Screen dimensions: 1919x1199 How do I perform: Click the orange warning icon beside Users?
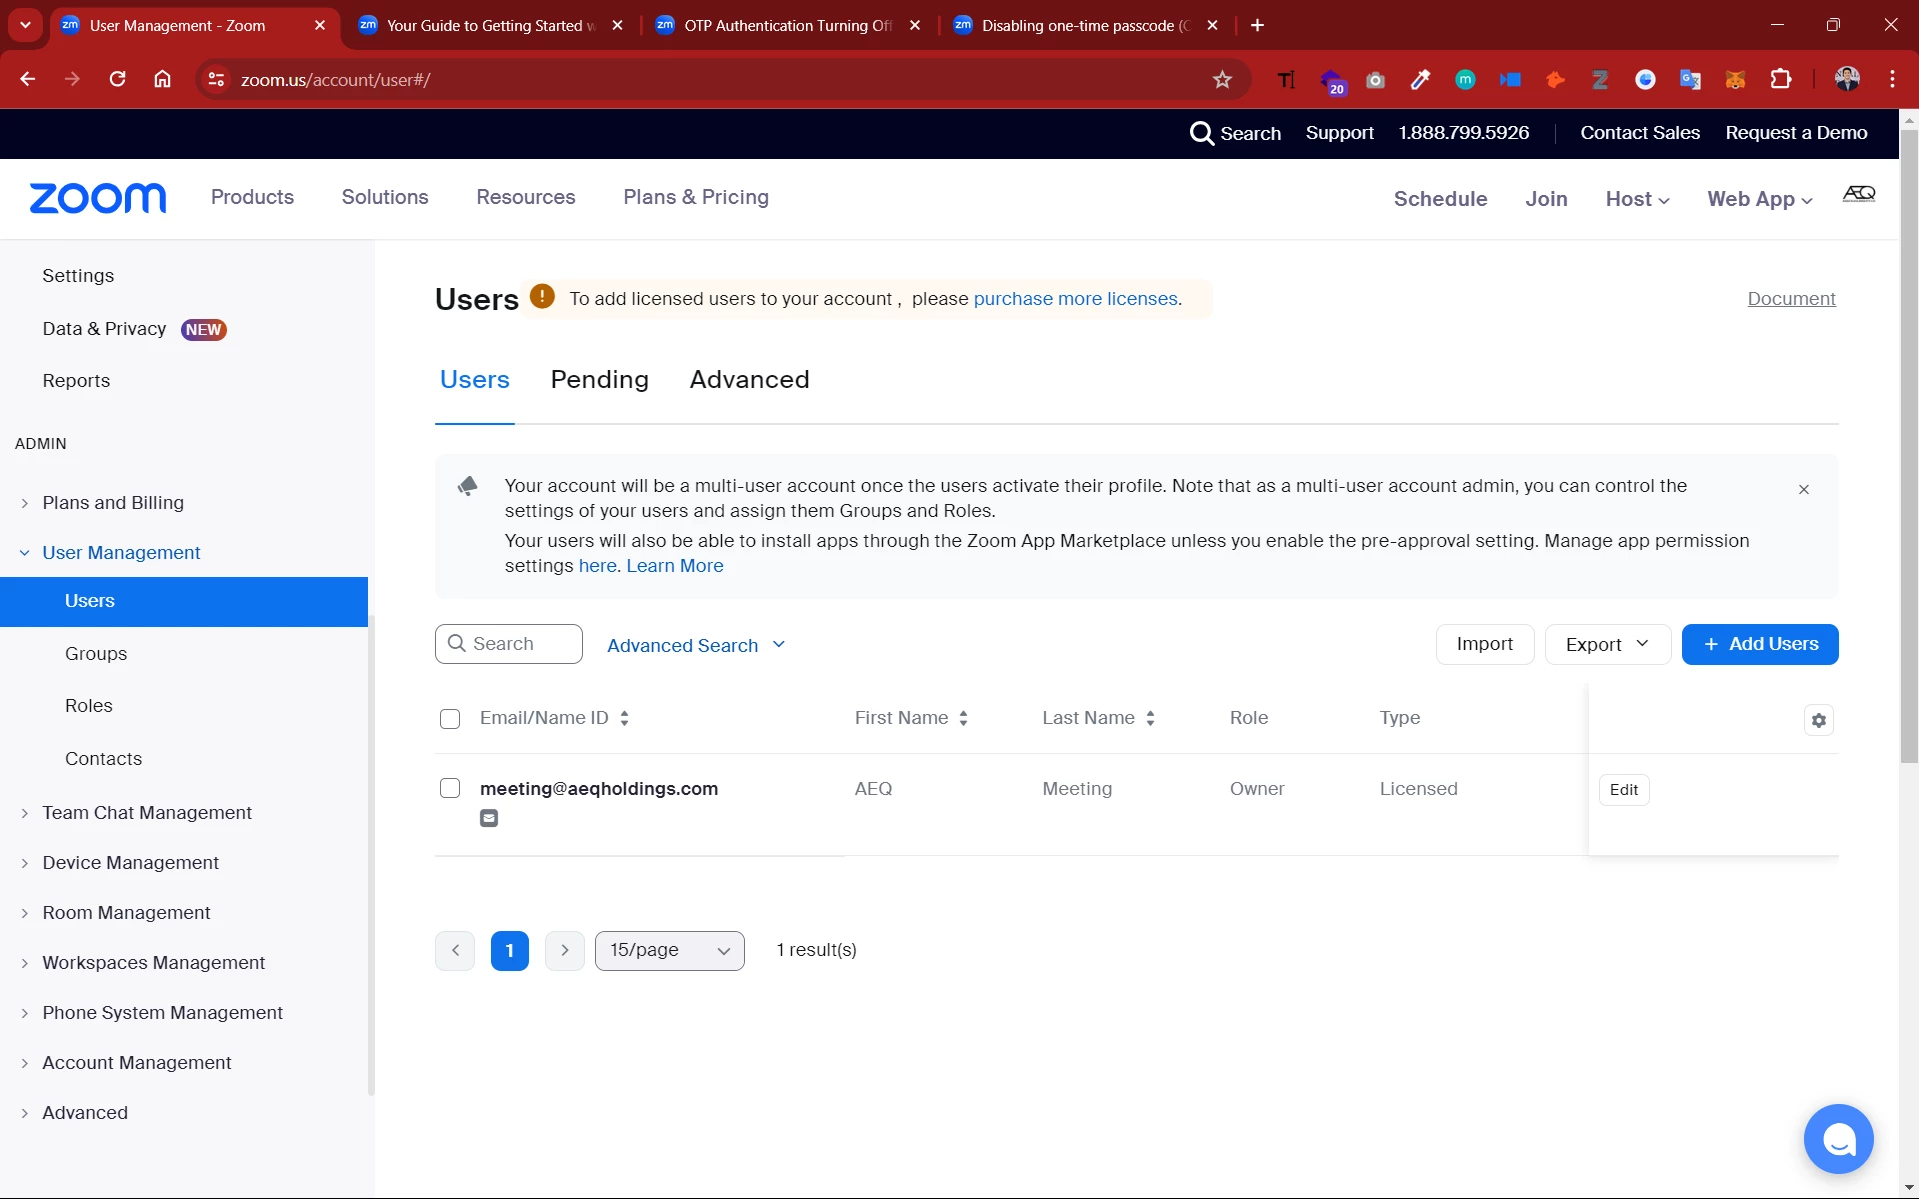542,296
